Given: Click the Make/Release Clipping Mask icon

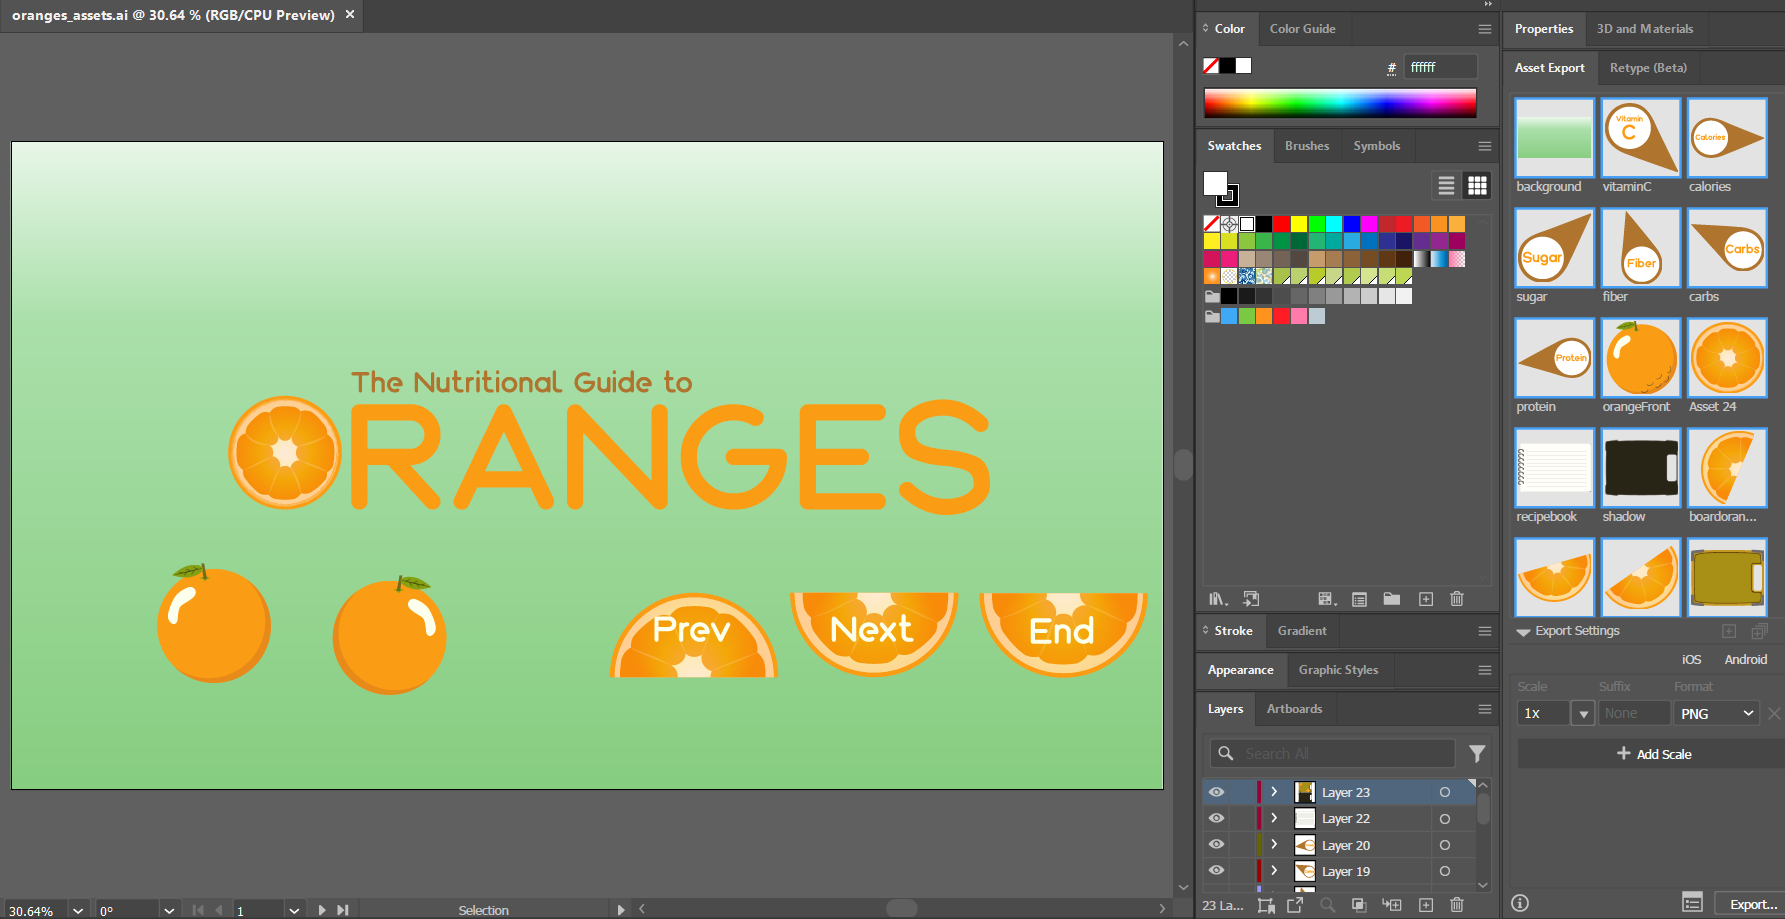Looking at the screenshot, I should pyautogui.click(x=1359, y=905).
